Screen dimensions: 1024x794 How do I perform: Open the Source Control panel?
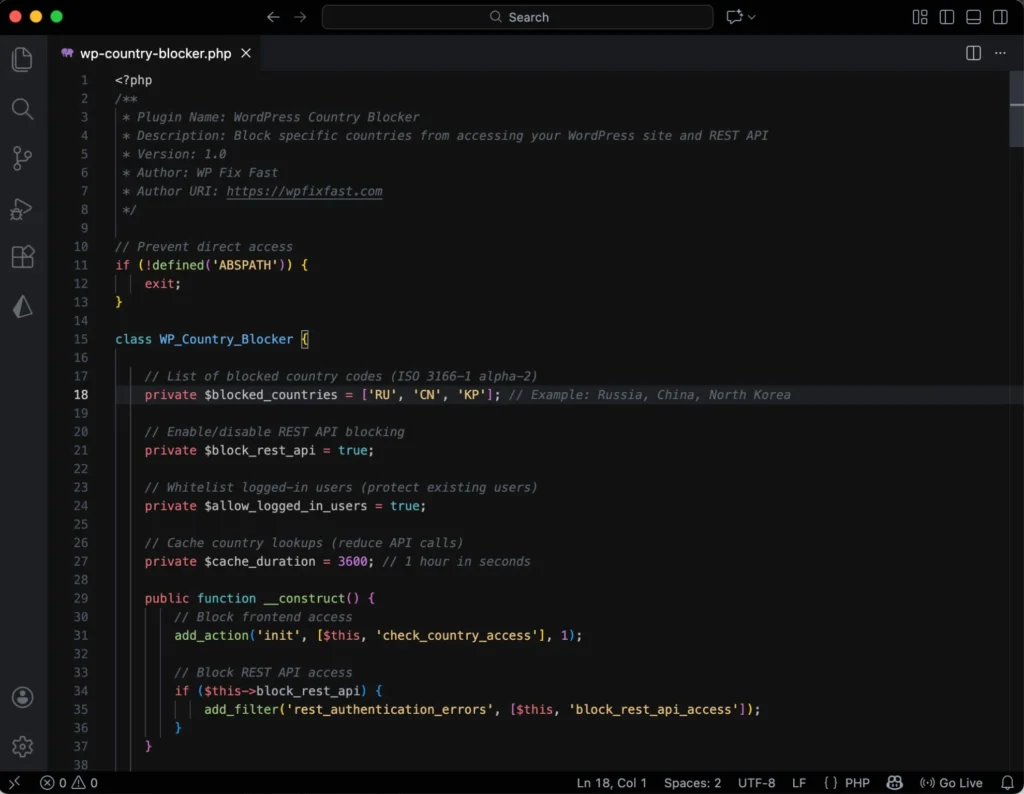pyautogui.click(x=22, y=159)
